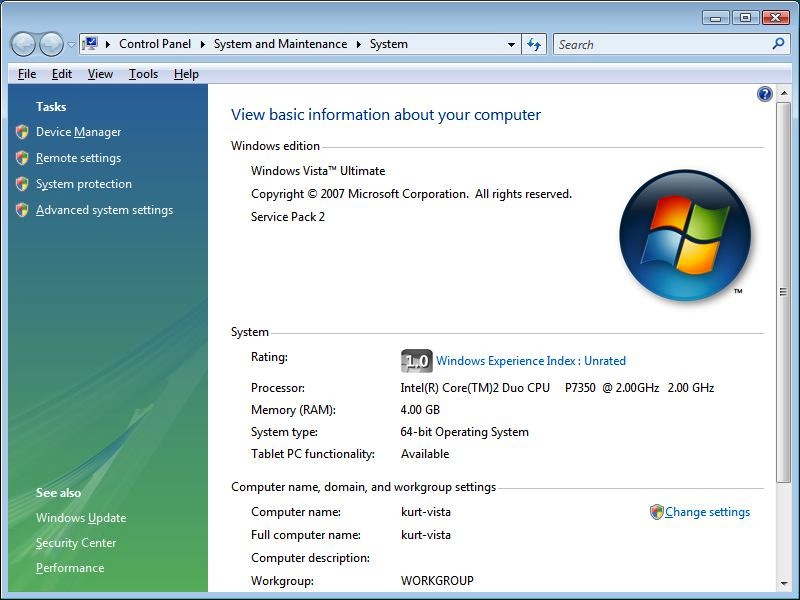
Task: Open the address bar history dropdown
Action: tap(511, 44)
